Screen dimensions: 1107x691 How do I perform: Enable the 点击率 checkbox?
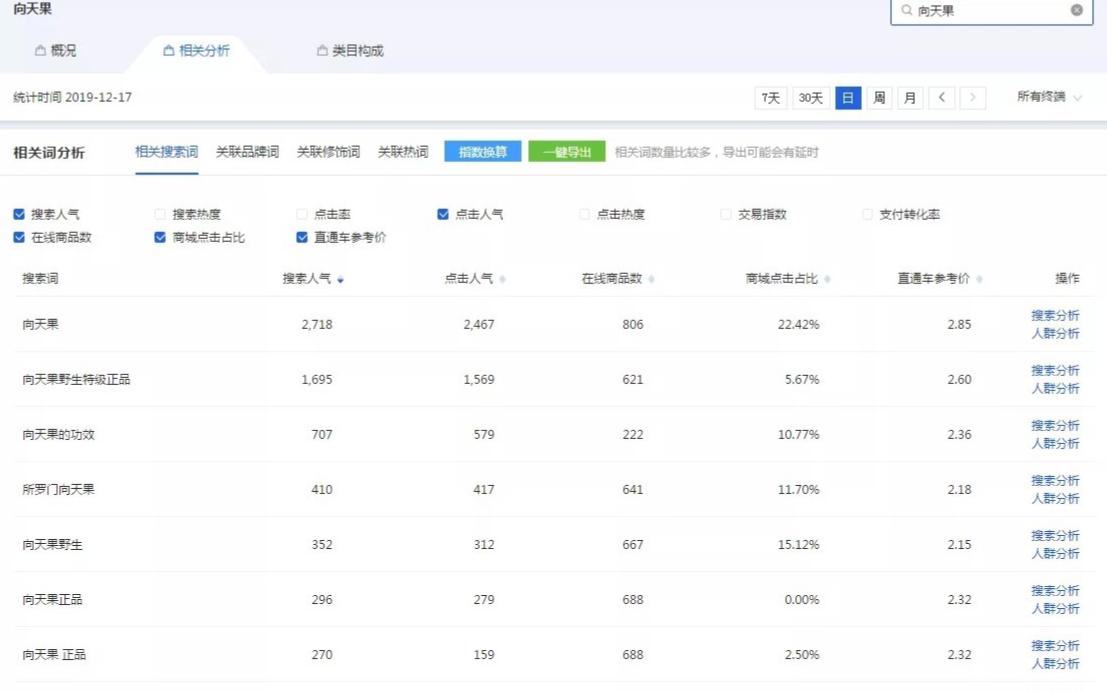click(x=301, y=213)
